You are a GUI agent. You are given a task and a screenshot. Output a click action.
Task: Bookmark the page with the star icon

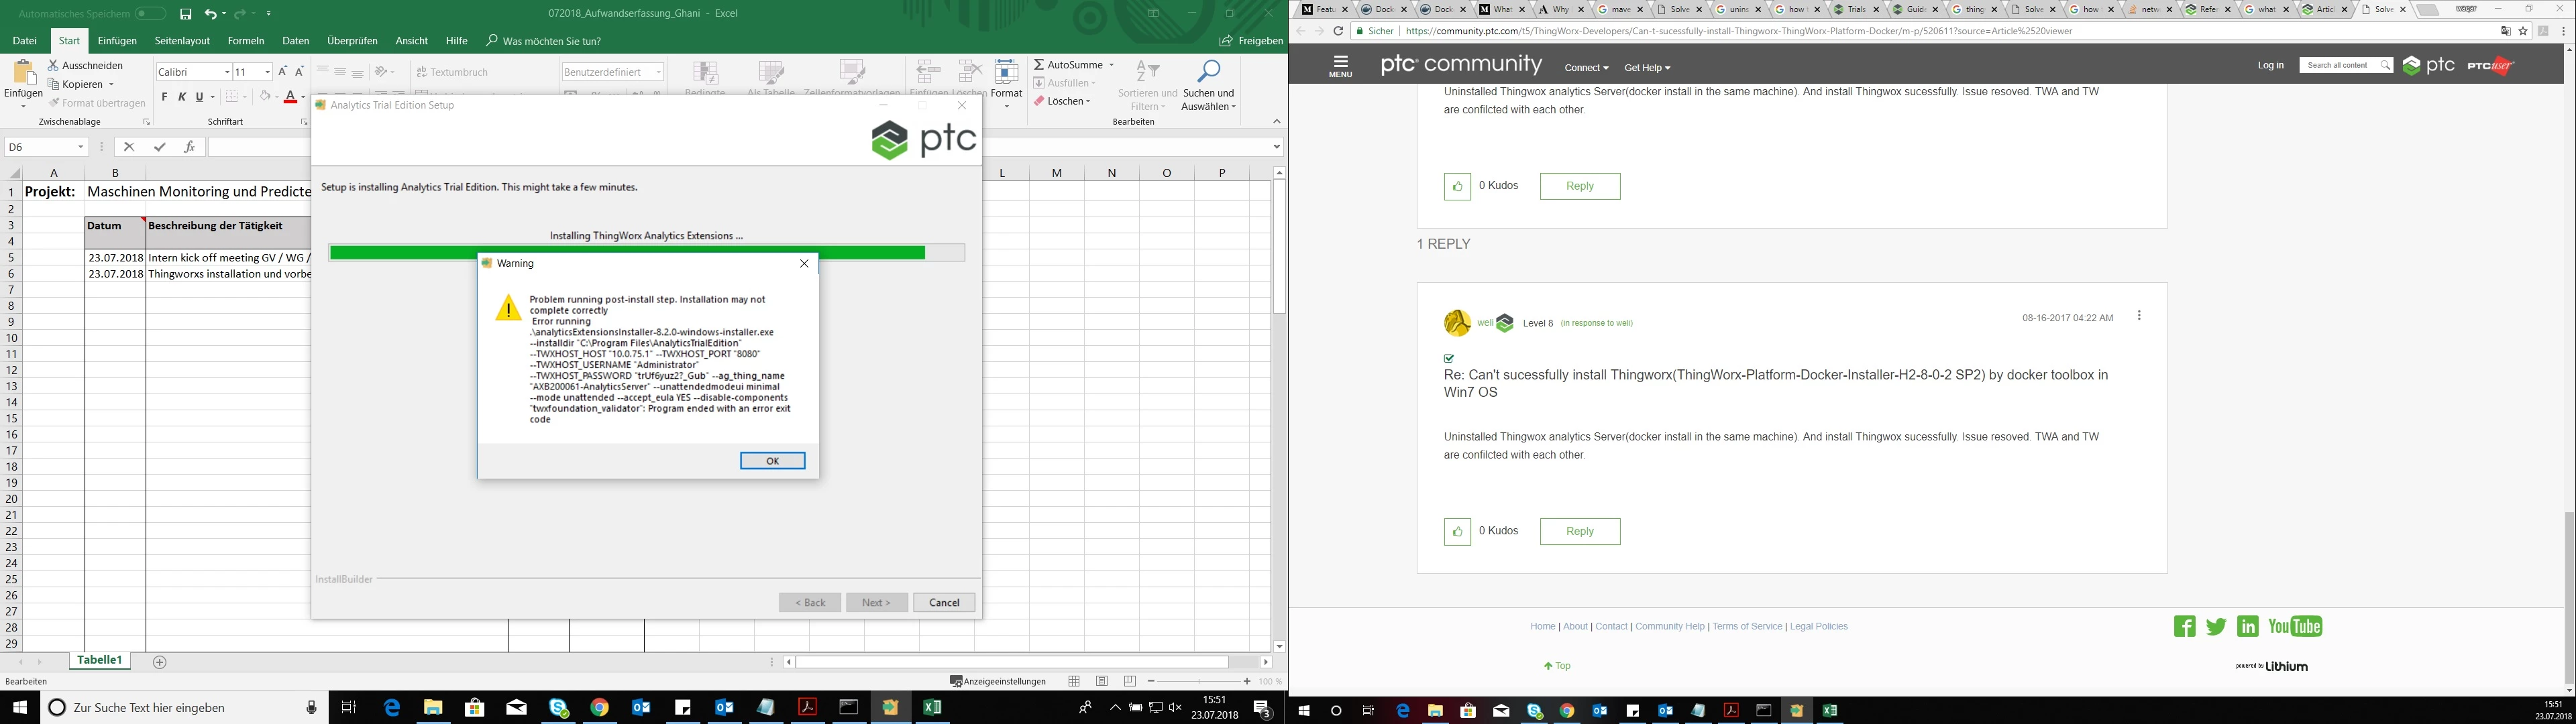point(2523,31)
